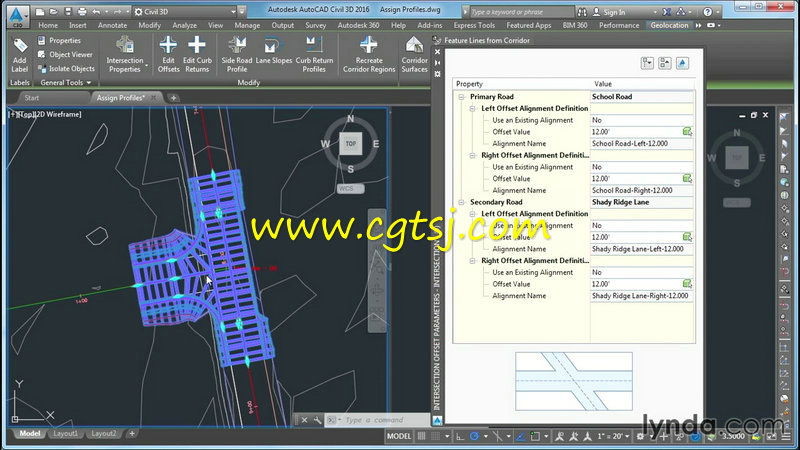Viewport: 800px width, 450px height.
Task: Toggle MODEL space button in status bar
Action: tap(399, 436)
